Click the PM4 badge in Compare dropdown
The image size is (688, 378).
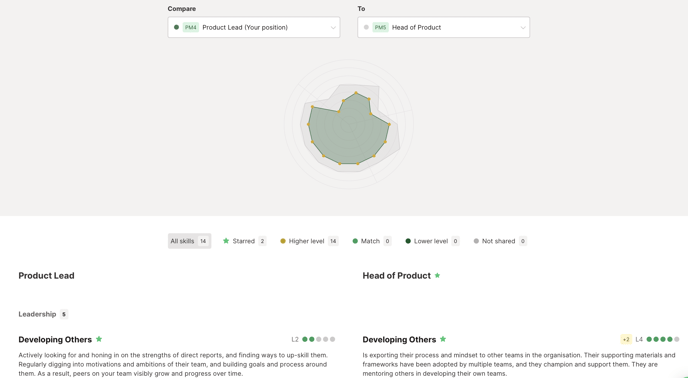click(x=190, y=27)
